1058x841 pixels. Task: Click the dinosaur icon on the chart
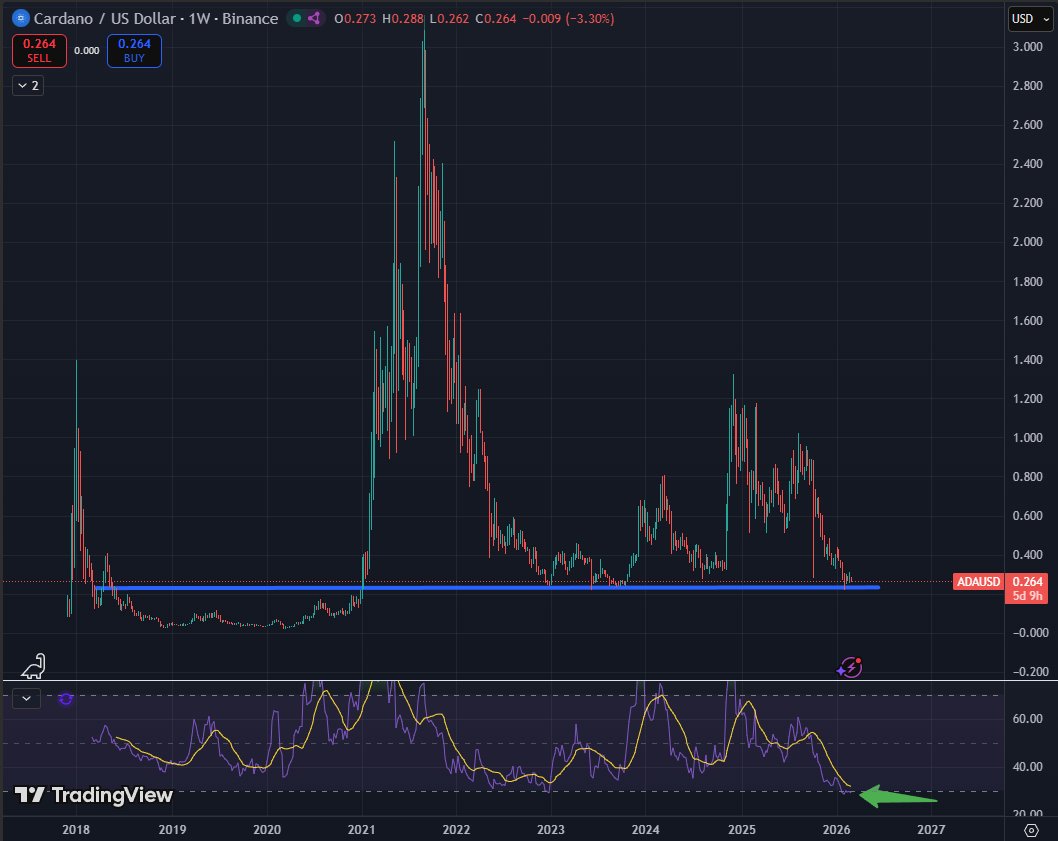[33, 666]
